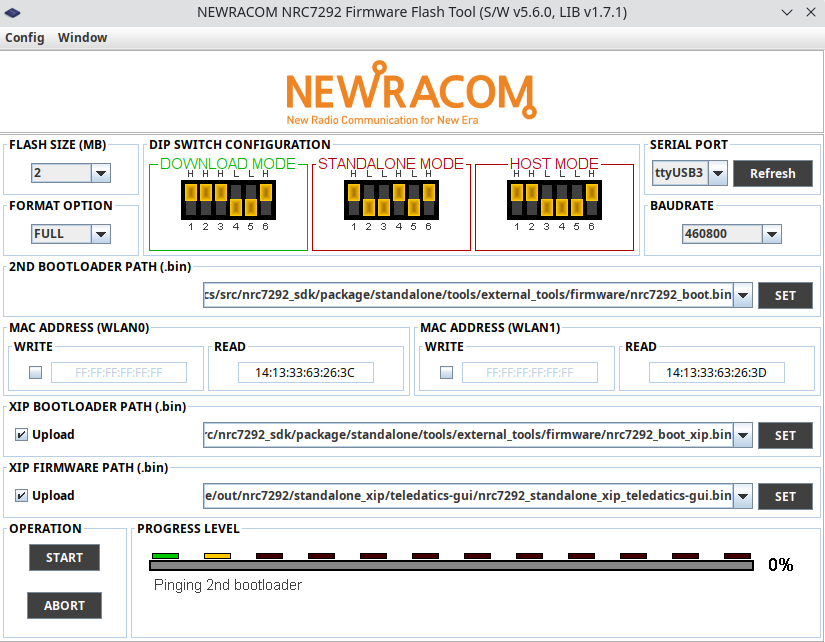Click the window collapse chevron in title bar

pos(787,12)
